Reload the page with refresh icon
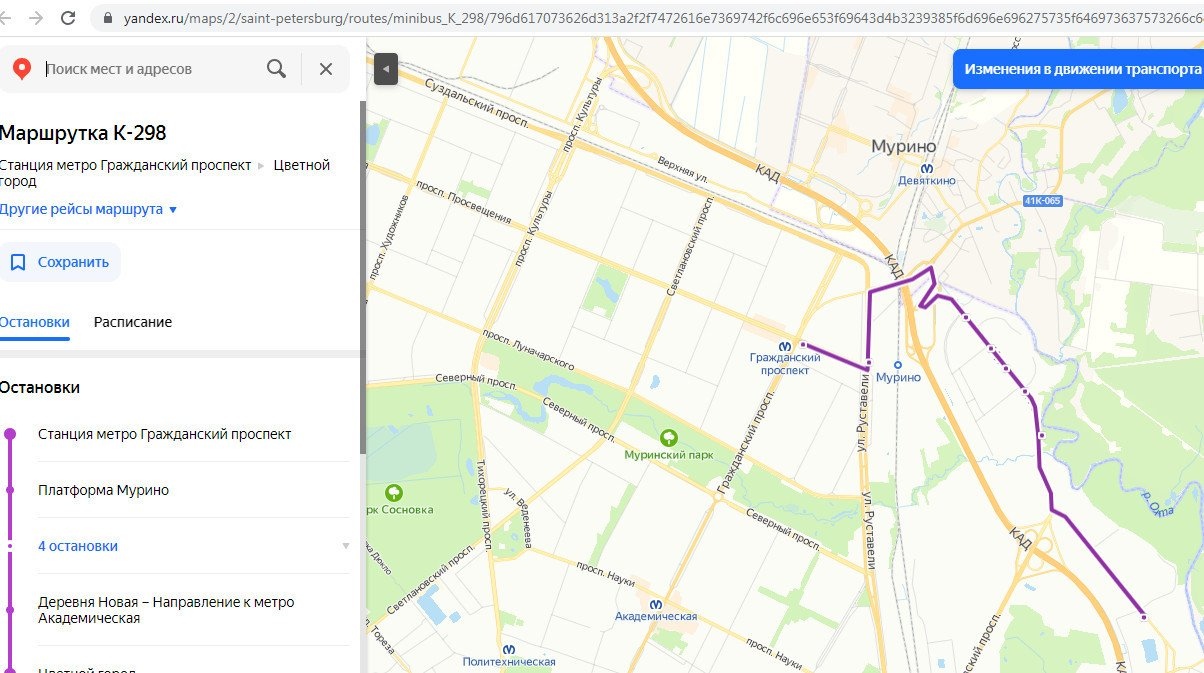Image resolution: width=1204 pixels, height=673 pixels. (68, 18)
